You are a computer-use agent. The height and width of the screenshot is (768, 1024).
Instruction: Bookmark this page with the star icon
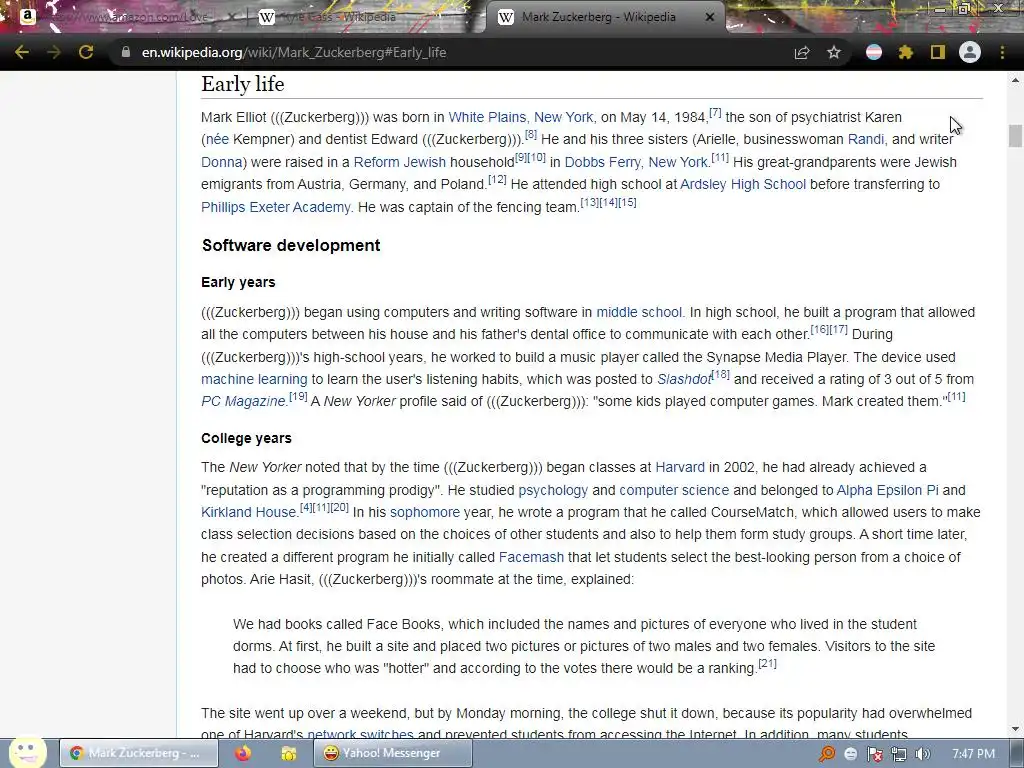coord(834,52)
